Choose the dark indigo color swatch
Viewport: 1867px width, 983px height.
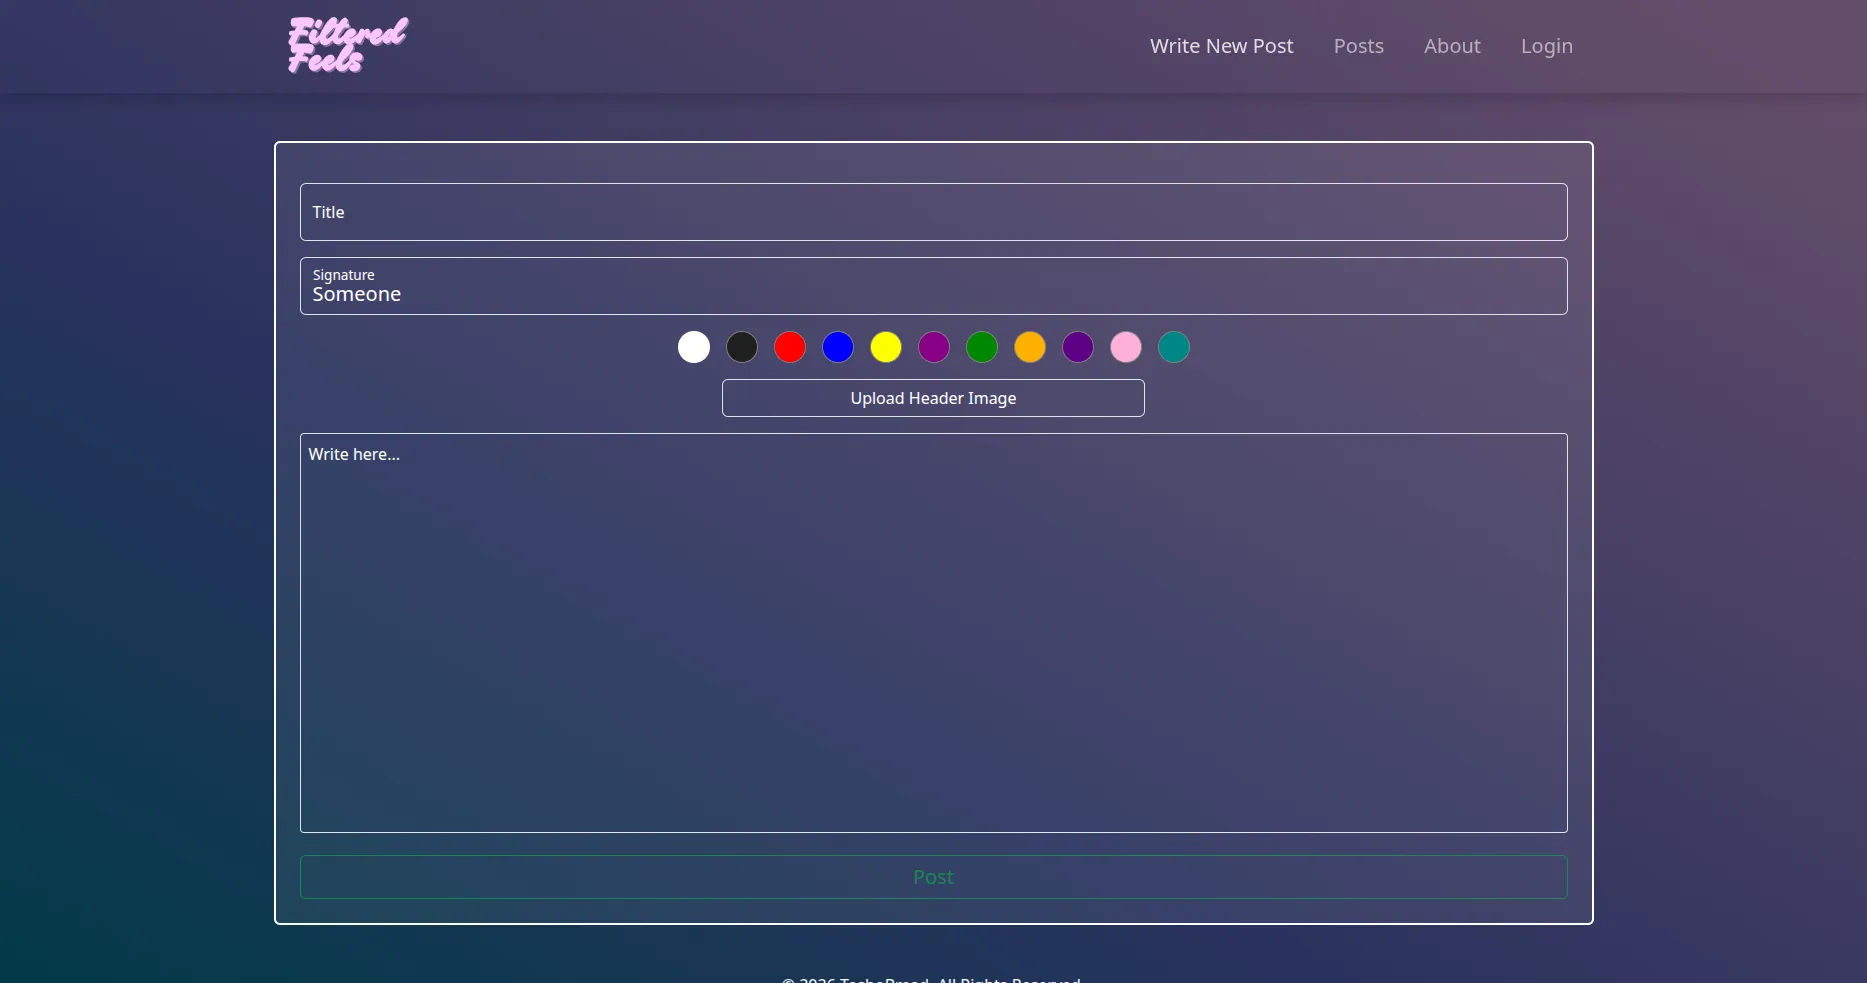1078,347
